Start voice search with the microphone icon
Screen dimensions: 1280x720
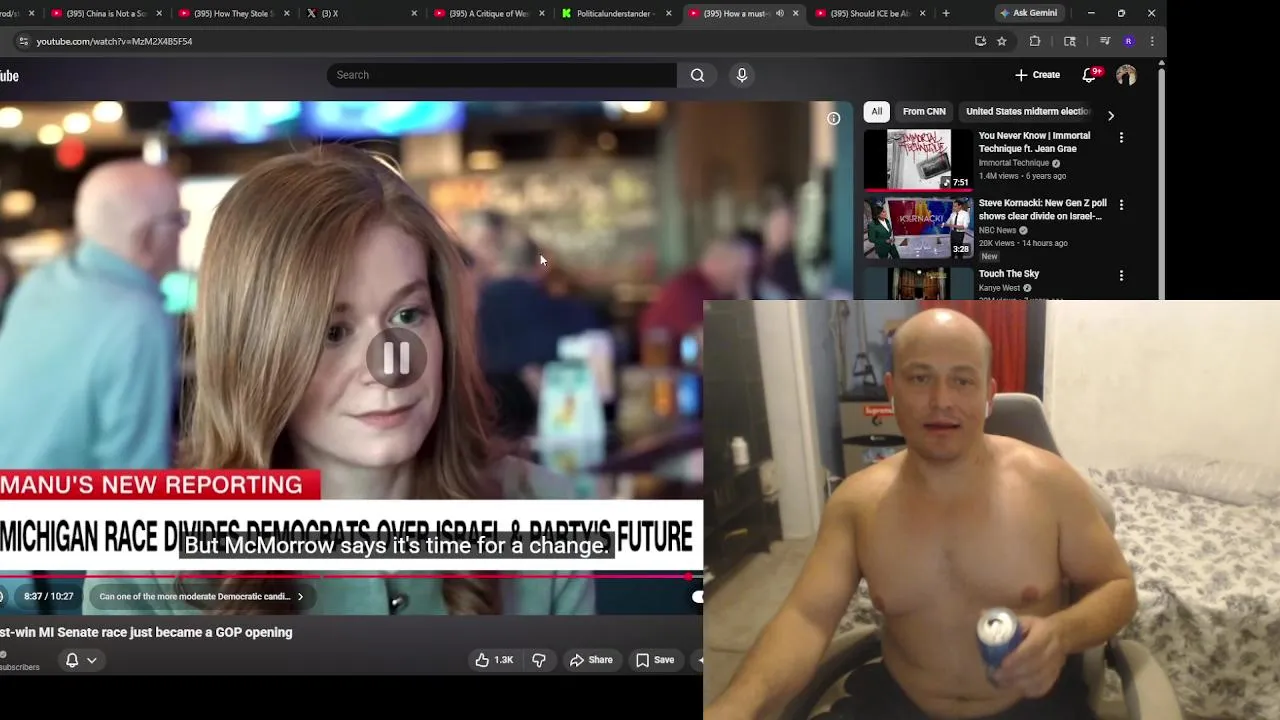click(x=742, y=75)
